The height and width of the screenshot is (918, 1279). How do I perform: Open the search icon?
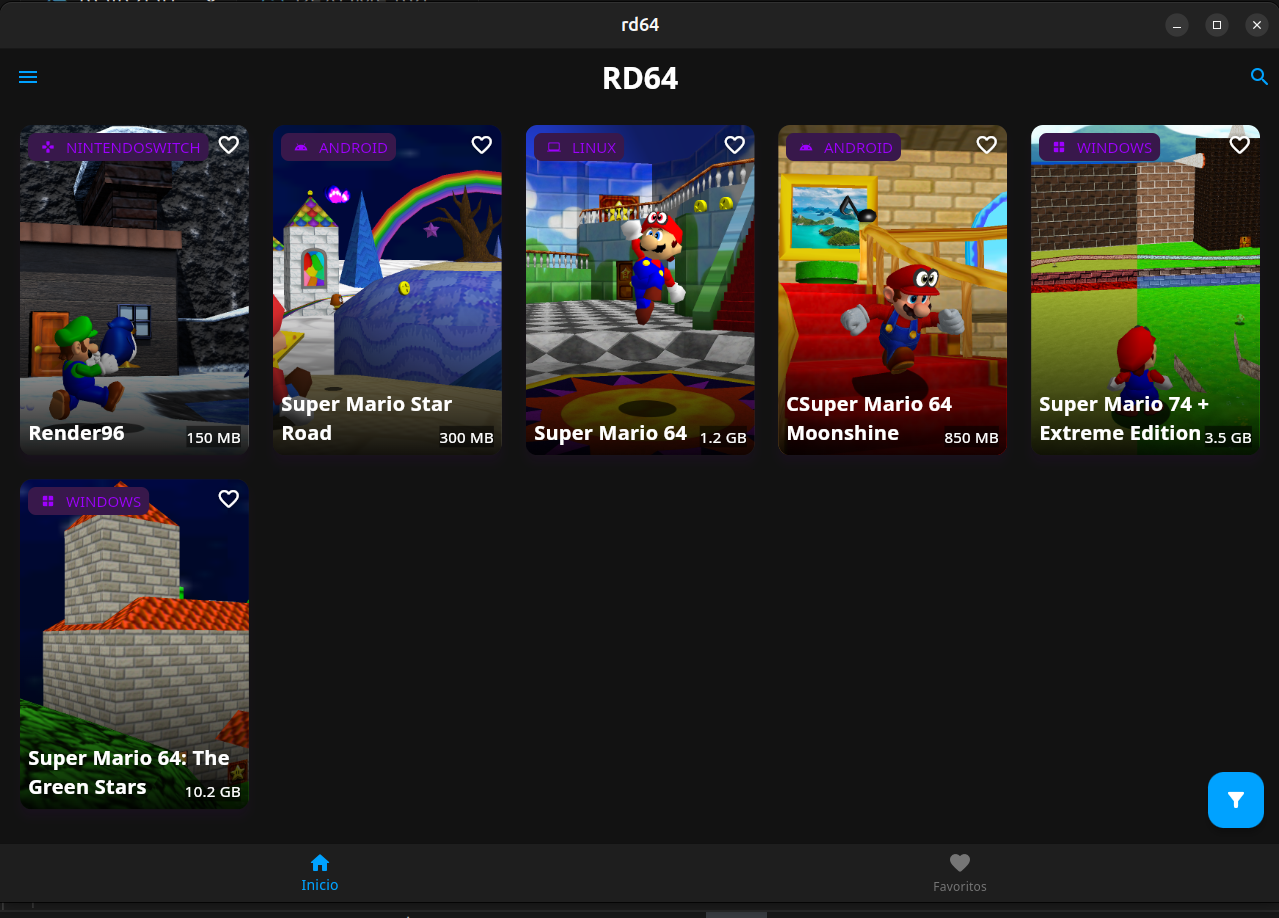pyautogui.click(x=1258, y=76)
